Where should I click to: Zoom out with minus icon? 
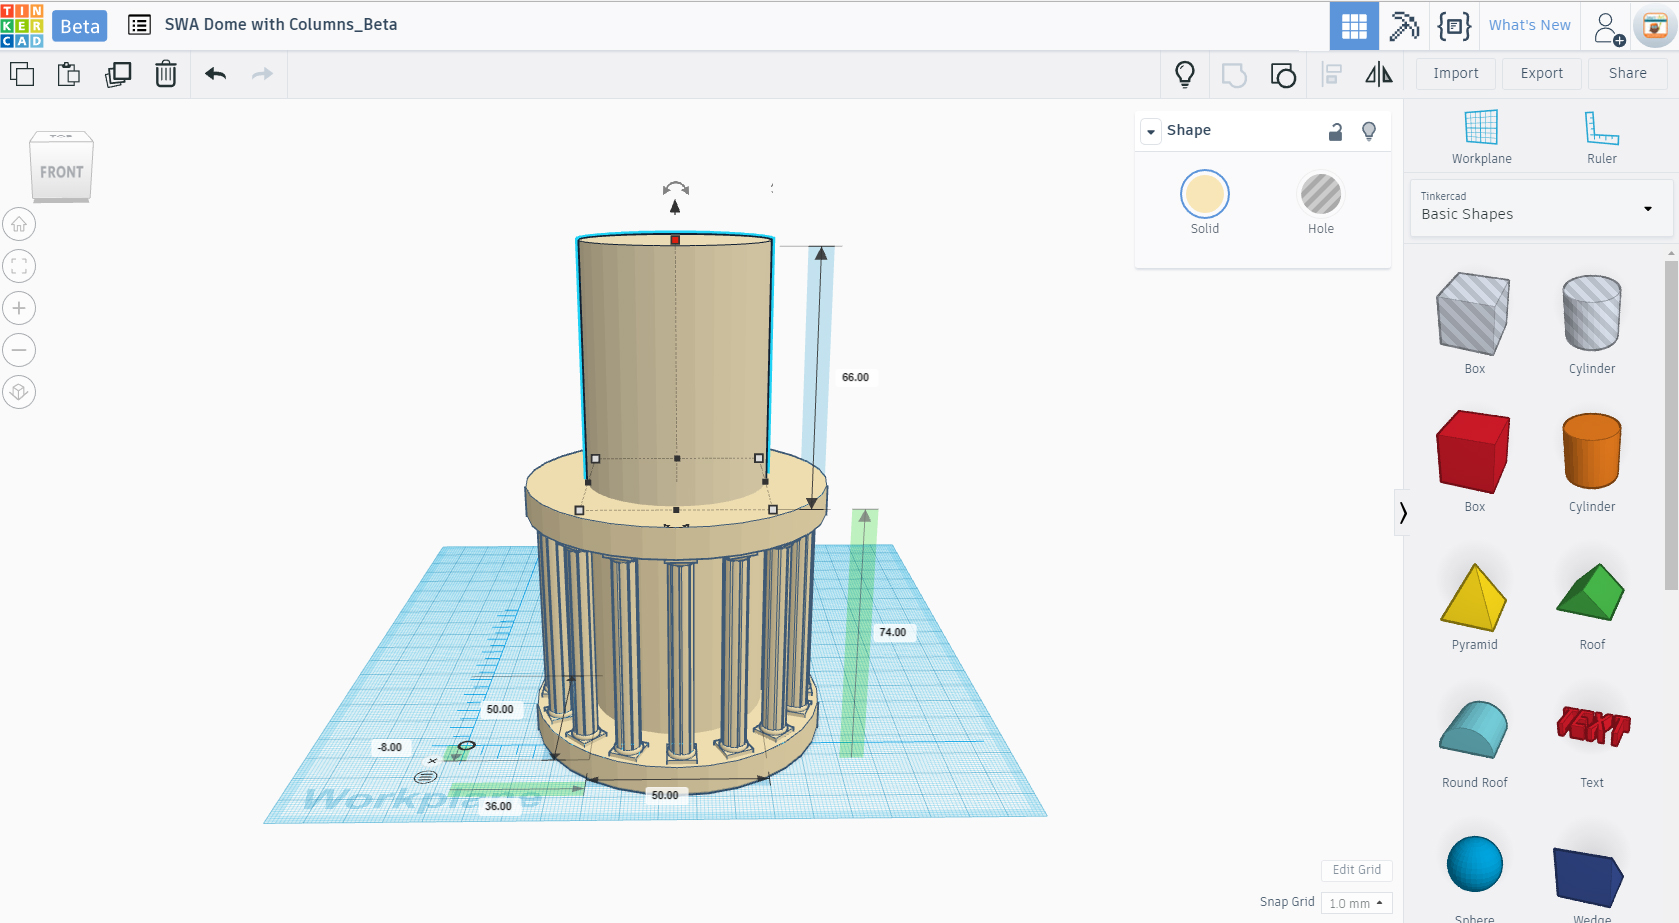[x=19, y=350]
